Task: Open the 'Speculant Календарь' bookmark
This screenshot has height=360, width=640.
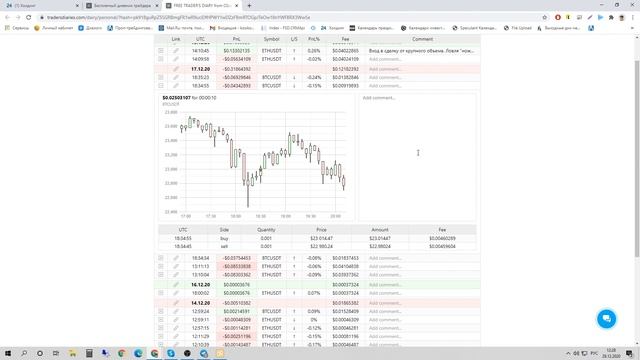Action: (474, 28)
